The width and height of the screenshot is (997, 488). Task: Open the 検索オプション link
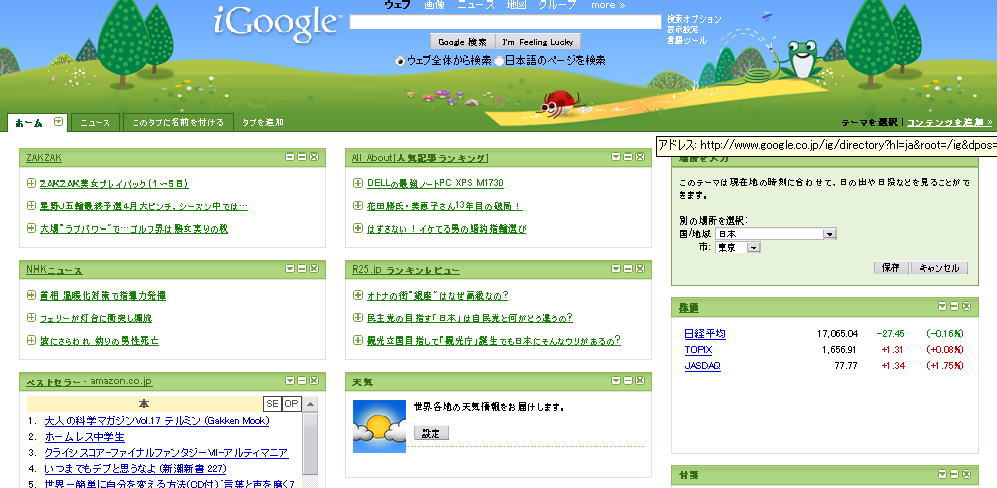tap(694, 20)
